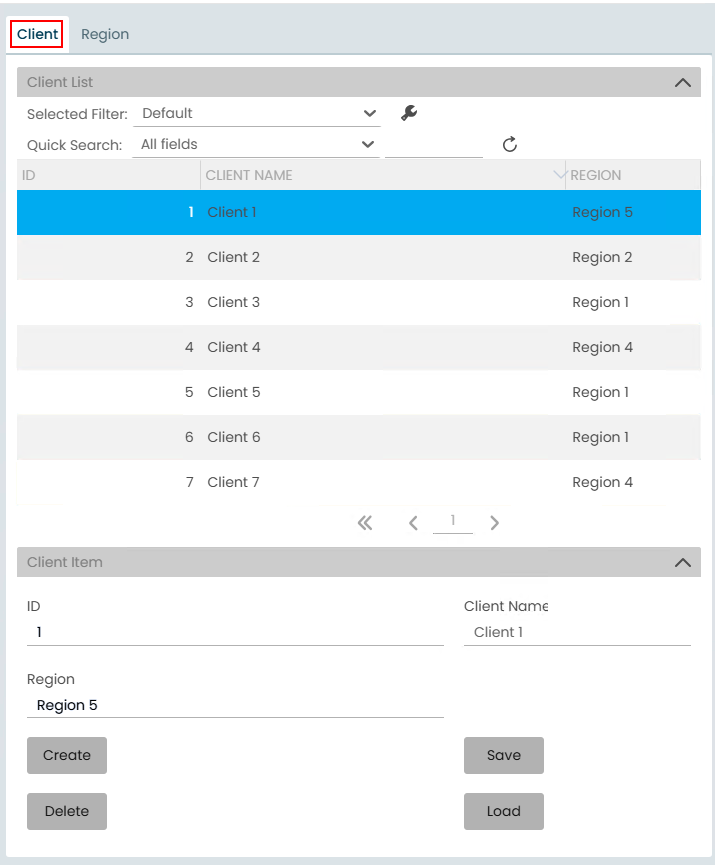Select the Client tab
Image resolution: width=715 pixels, height=865 pixels.
38,34
